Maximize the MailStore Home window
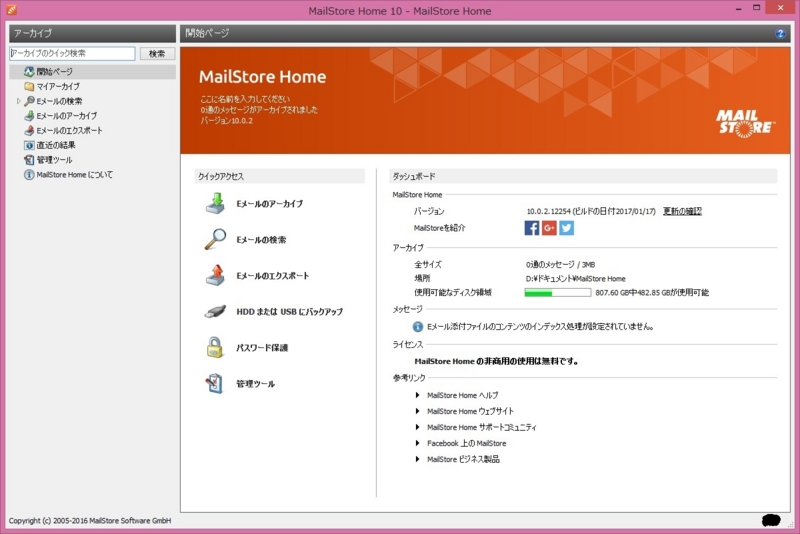The image size is (800, 534). (757, 8)
